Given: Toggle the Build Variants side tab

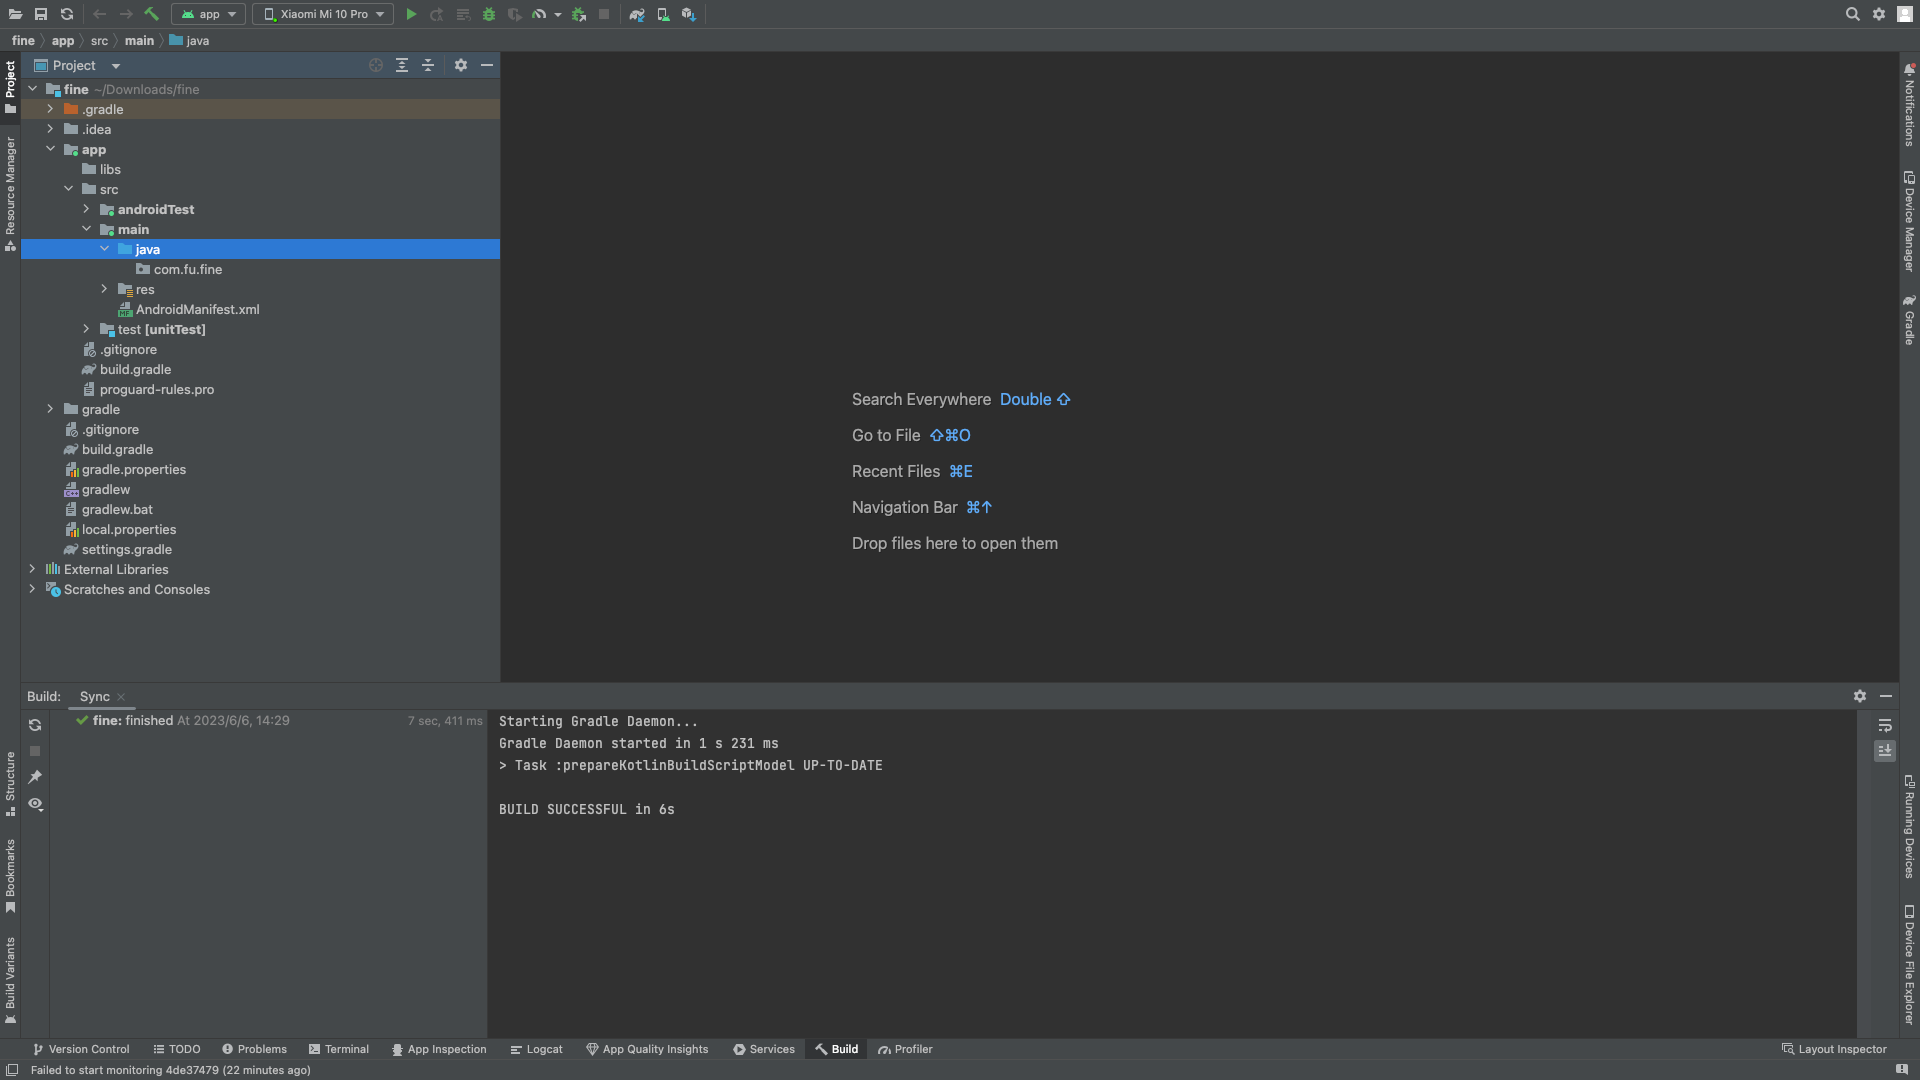Looking at the screenshot, I should pos(10,980).
